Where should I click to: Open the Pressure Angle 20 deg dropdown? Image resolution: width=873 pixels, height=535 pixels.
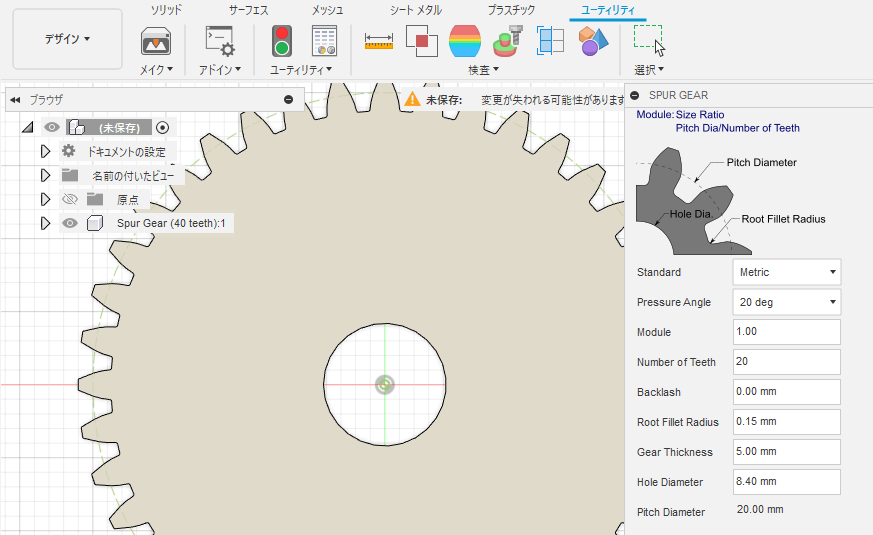[786, 302]
